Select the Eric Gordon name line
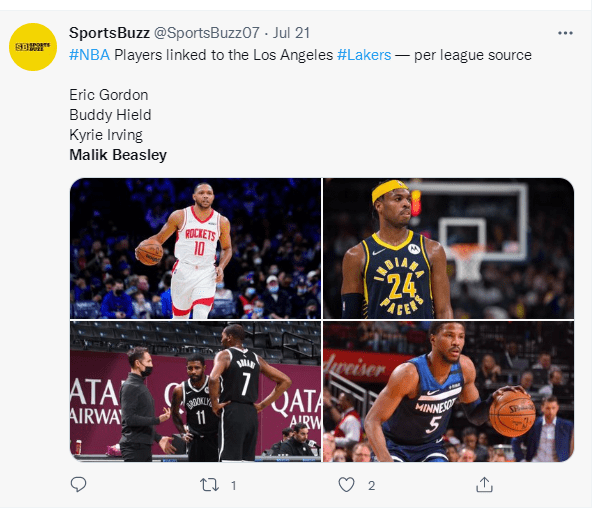The image size is (592, 508). 109,95
